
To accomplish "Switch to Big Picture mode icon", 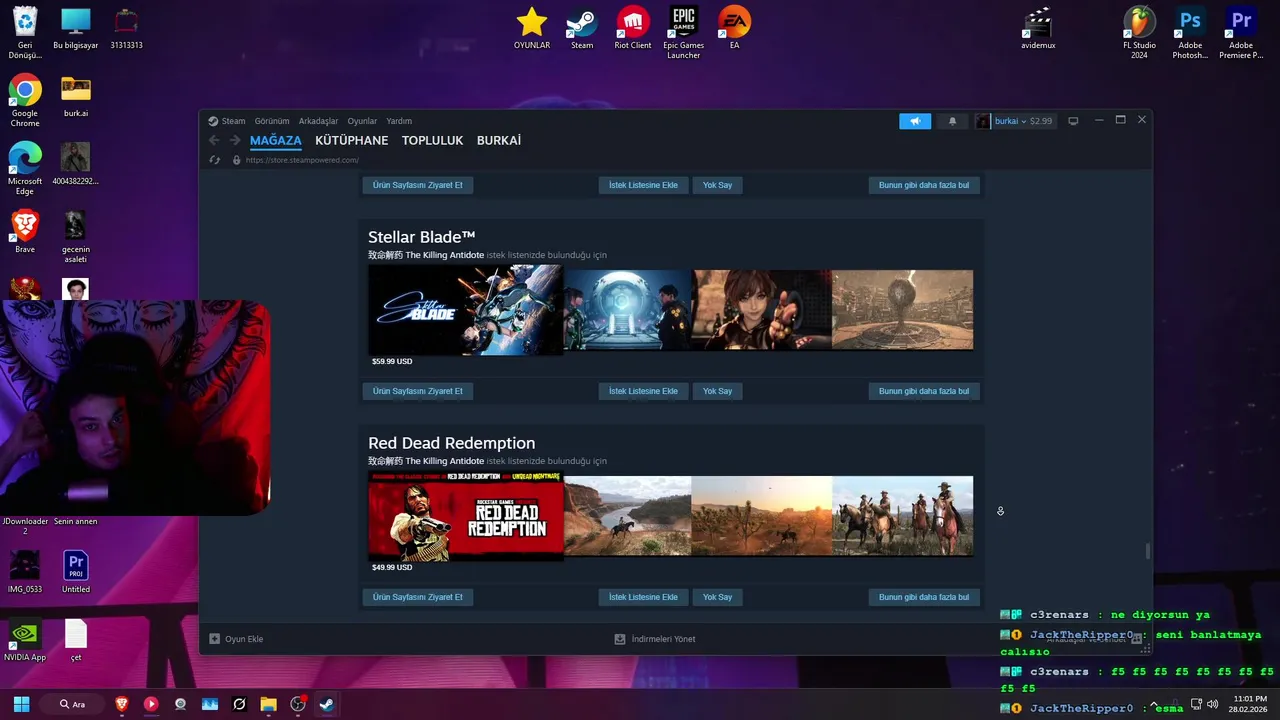I will point(1073,121).
